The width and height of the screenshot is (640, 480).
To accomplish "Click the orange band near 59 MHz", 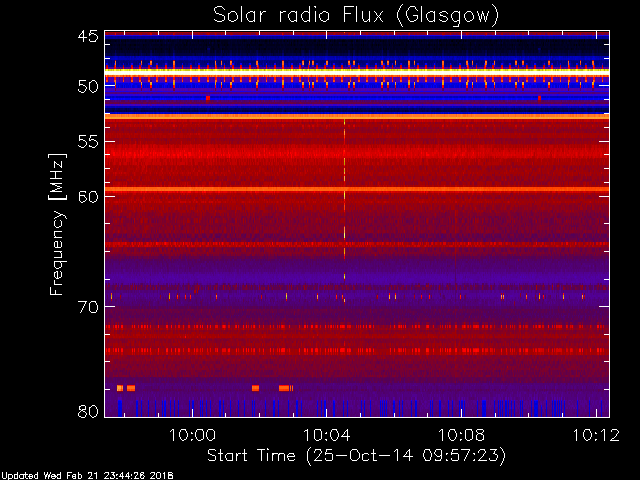I will tap(357, 189).
